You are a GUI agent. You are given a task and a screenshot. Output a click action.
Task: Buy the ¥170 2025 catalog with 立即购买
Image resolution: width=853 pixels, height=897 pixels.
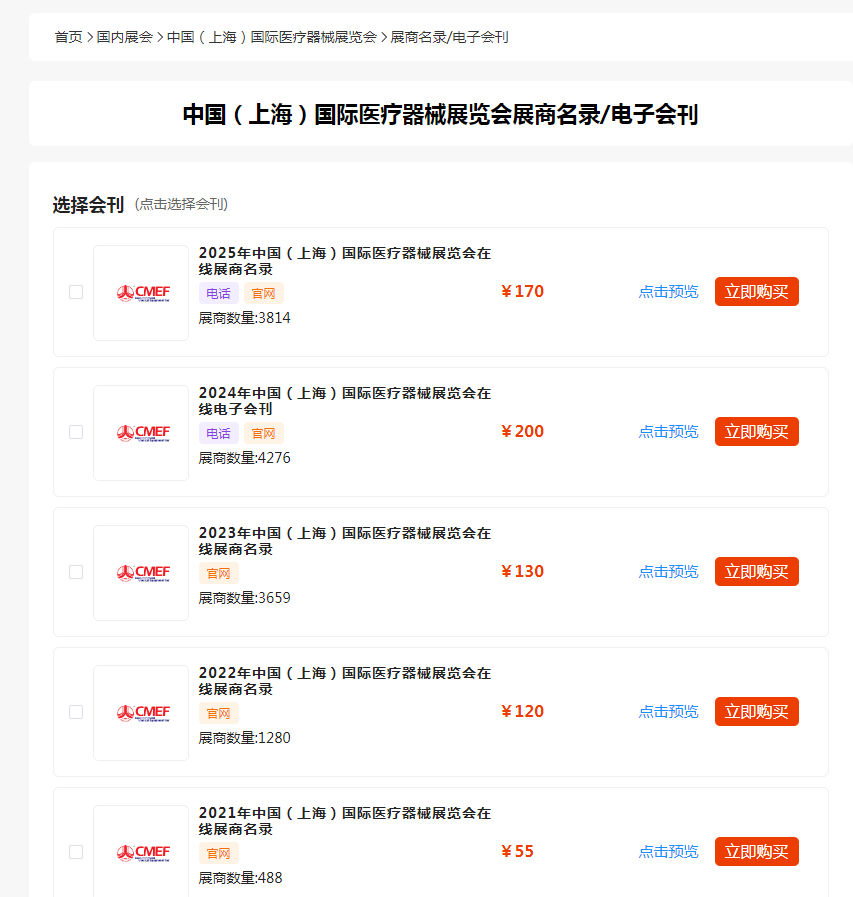click(756, 292)
